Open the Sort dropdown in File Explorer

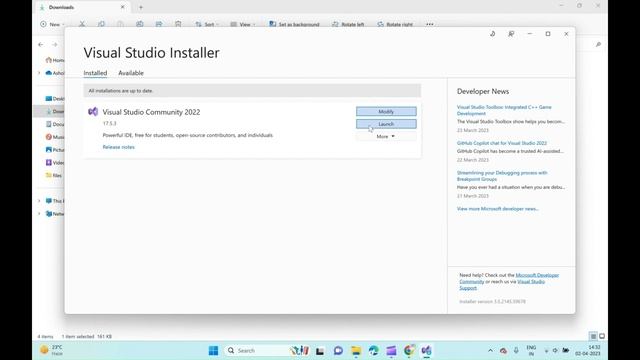(207, 24)
